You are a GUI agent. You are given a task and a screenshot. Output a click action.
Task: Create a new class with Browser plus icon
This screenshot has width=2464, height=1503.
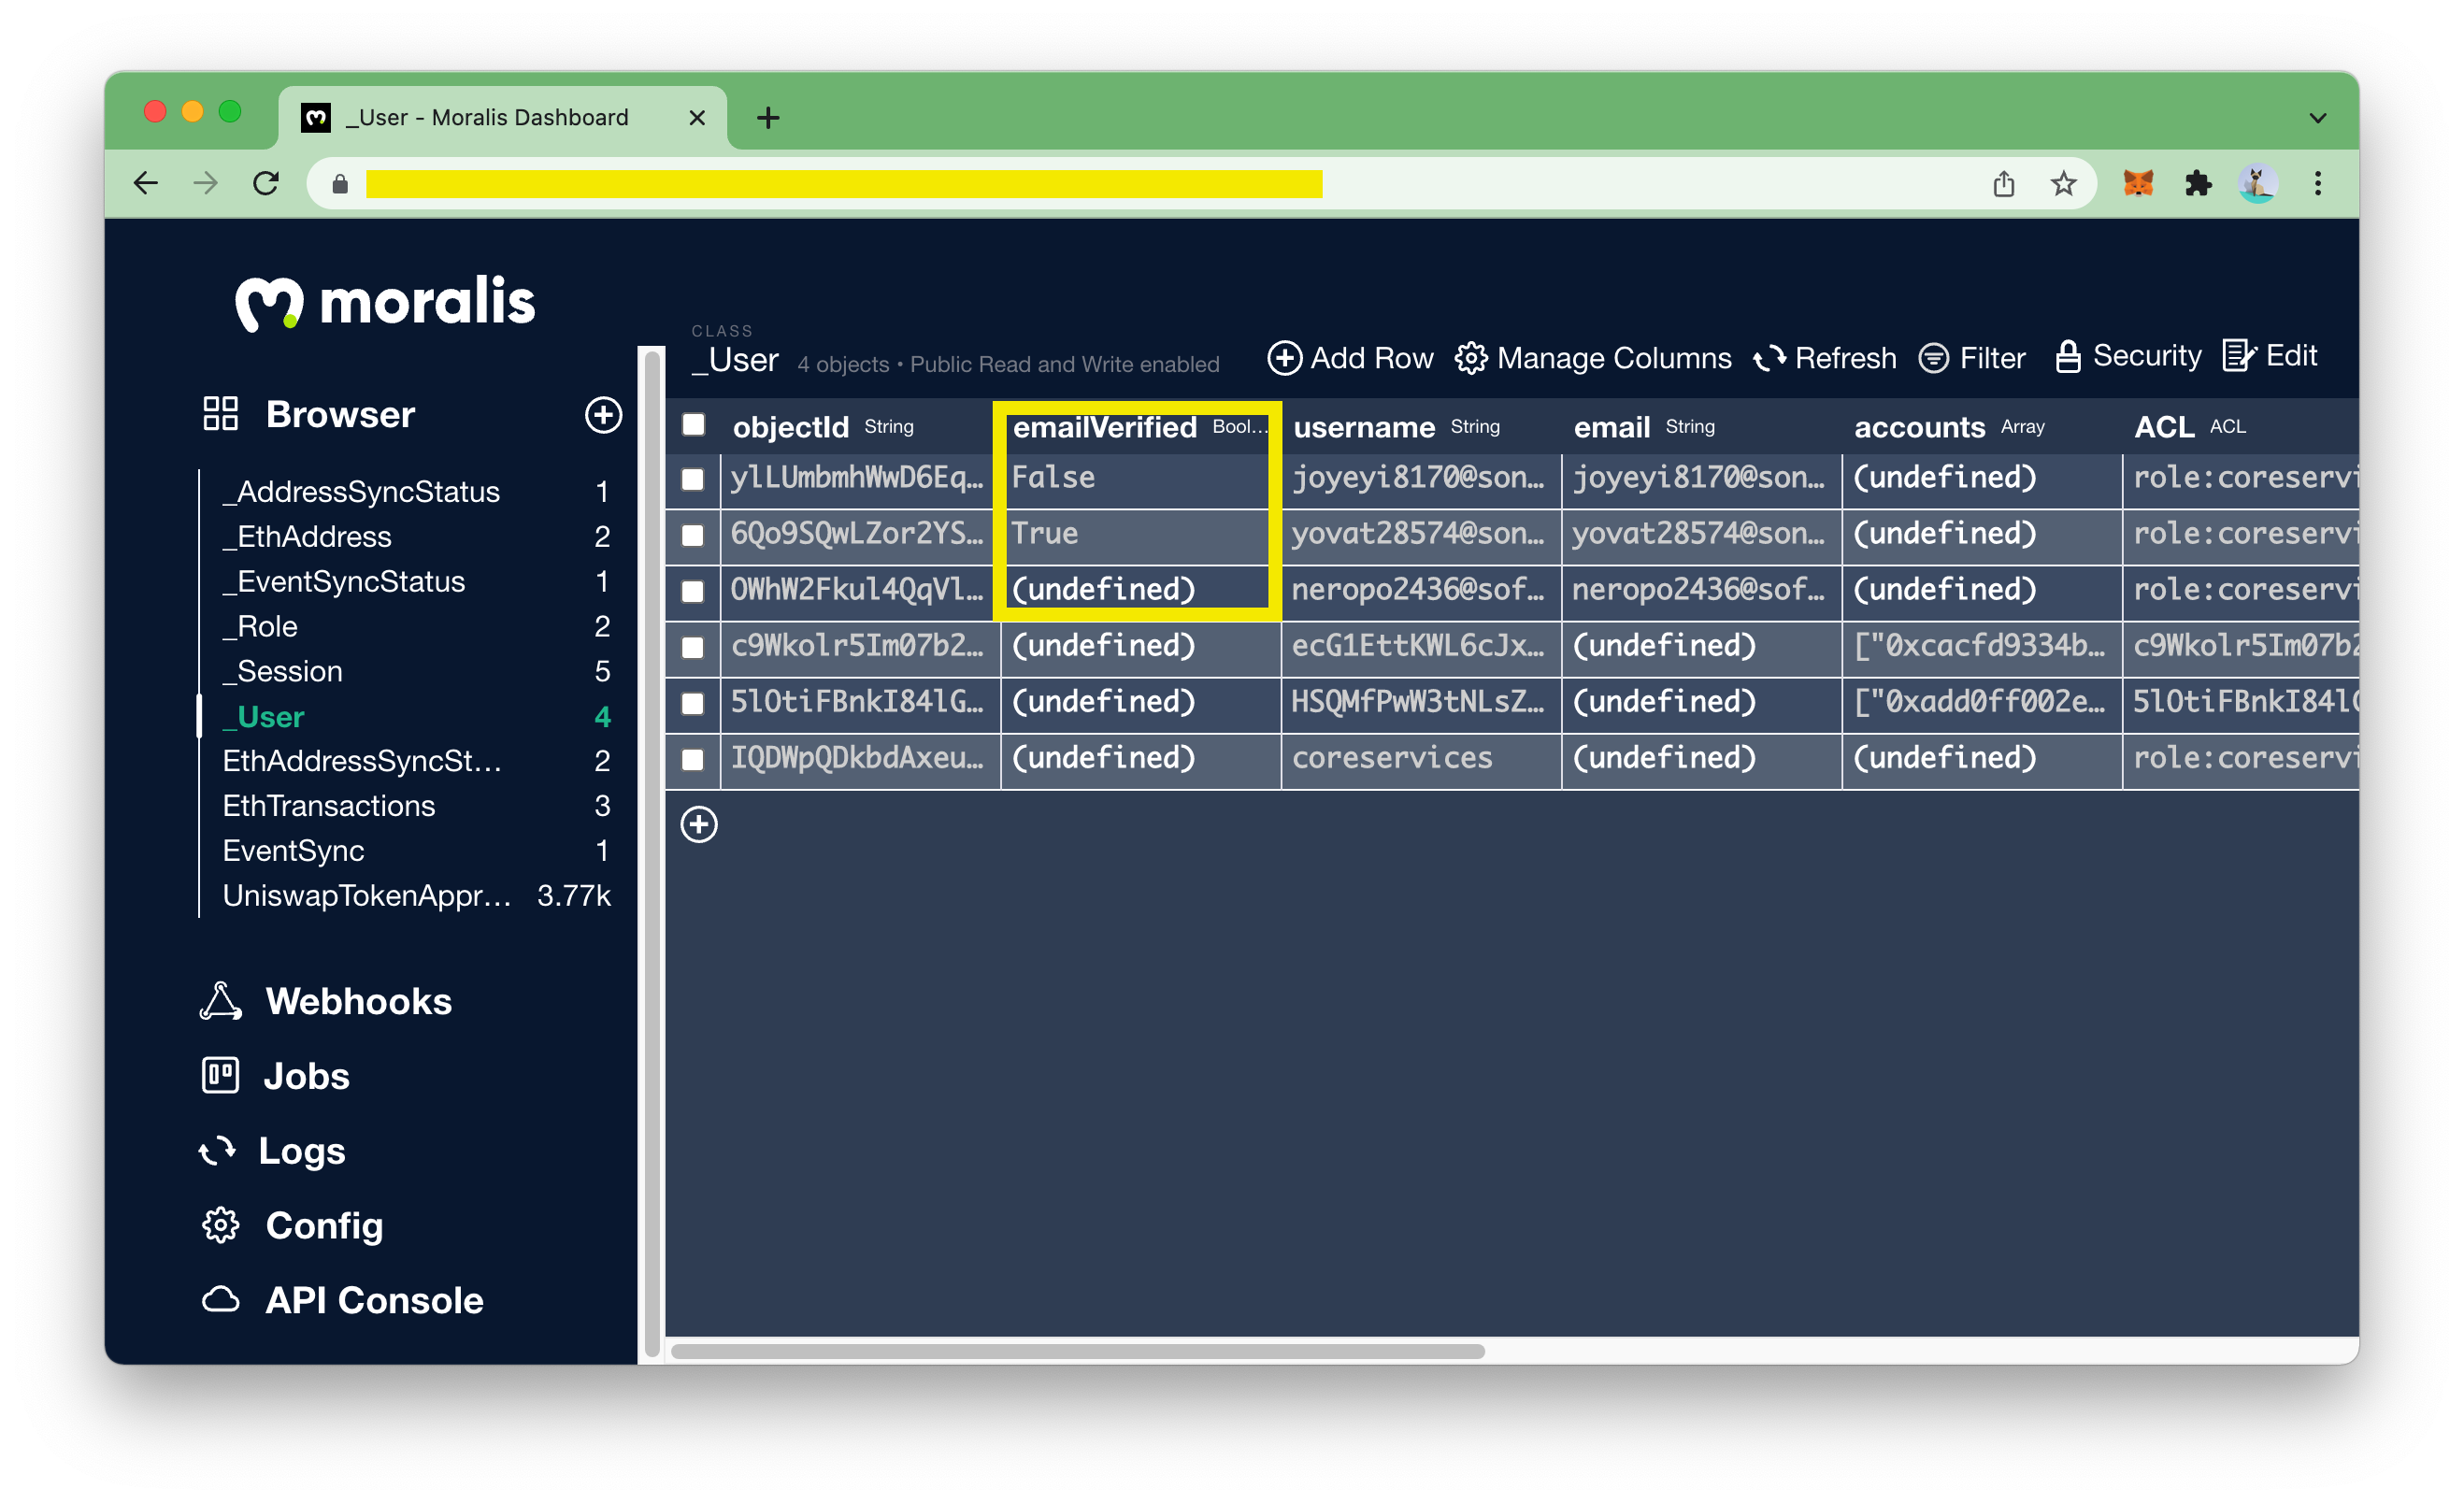tap(603, 415)
